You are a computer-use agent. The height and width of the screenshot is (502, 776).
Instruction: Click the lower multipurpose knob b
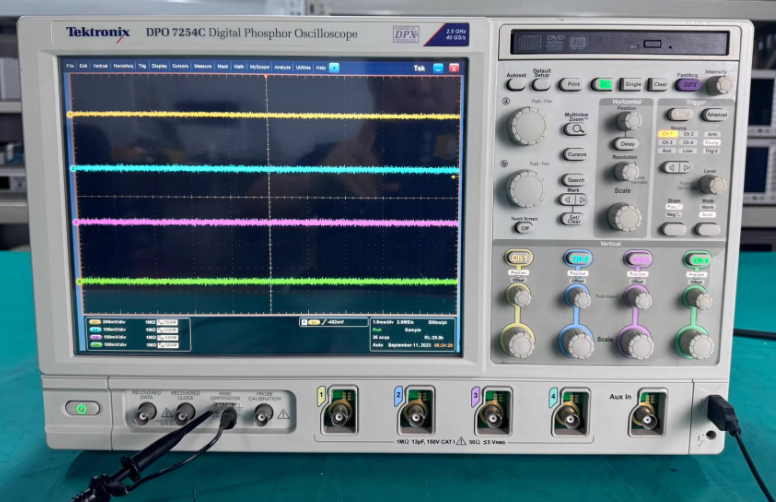click(x=526, y=189)
